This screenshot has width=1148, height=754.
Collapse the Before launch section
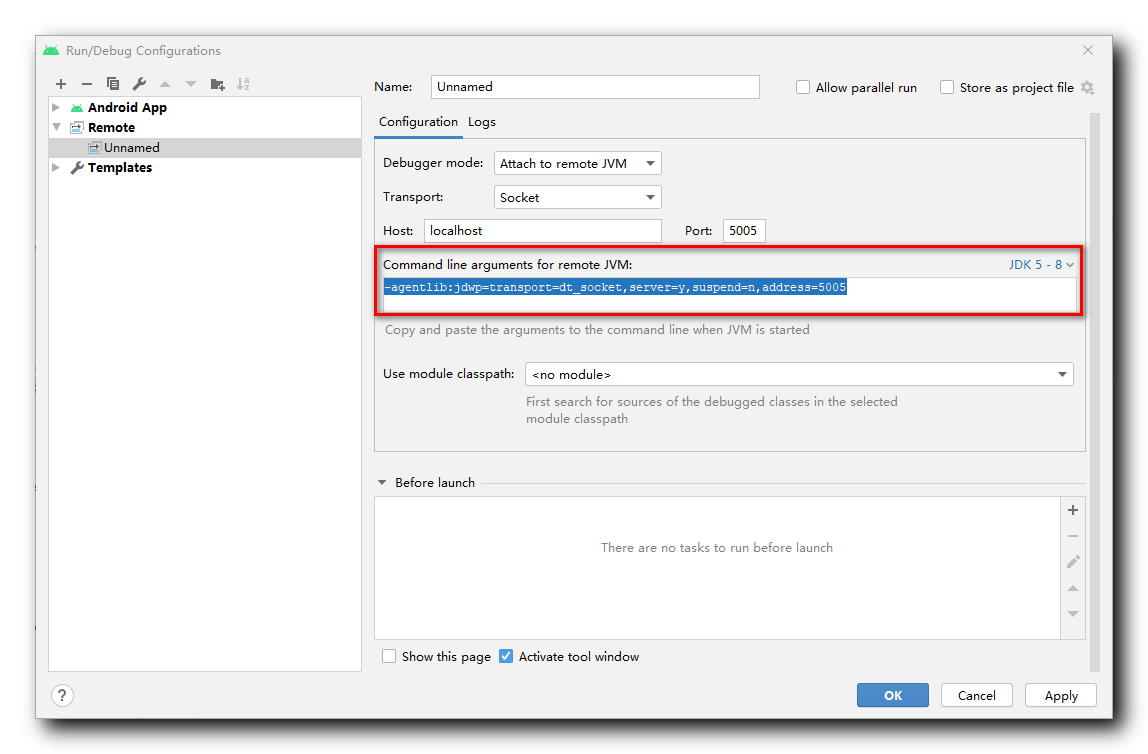(x=382, y=482)
